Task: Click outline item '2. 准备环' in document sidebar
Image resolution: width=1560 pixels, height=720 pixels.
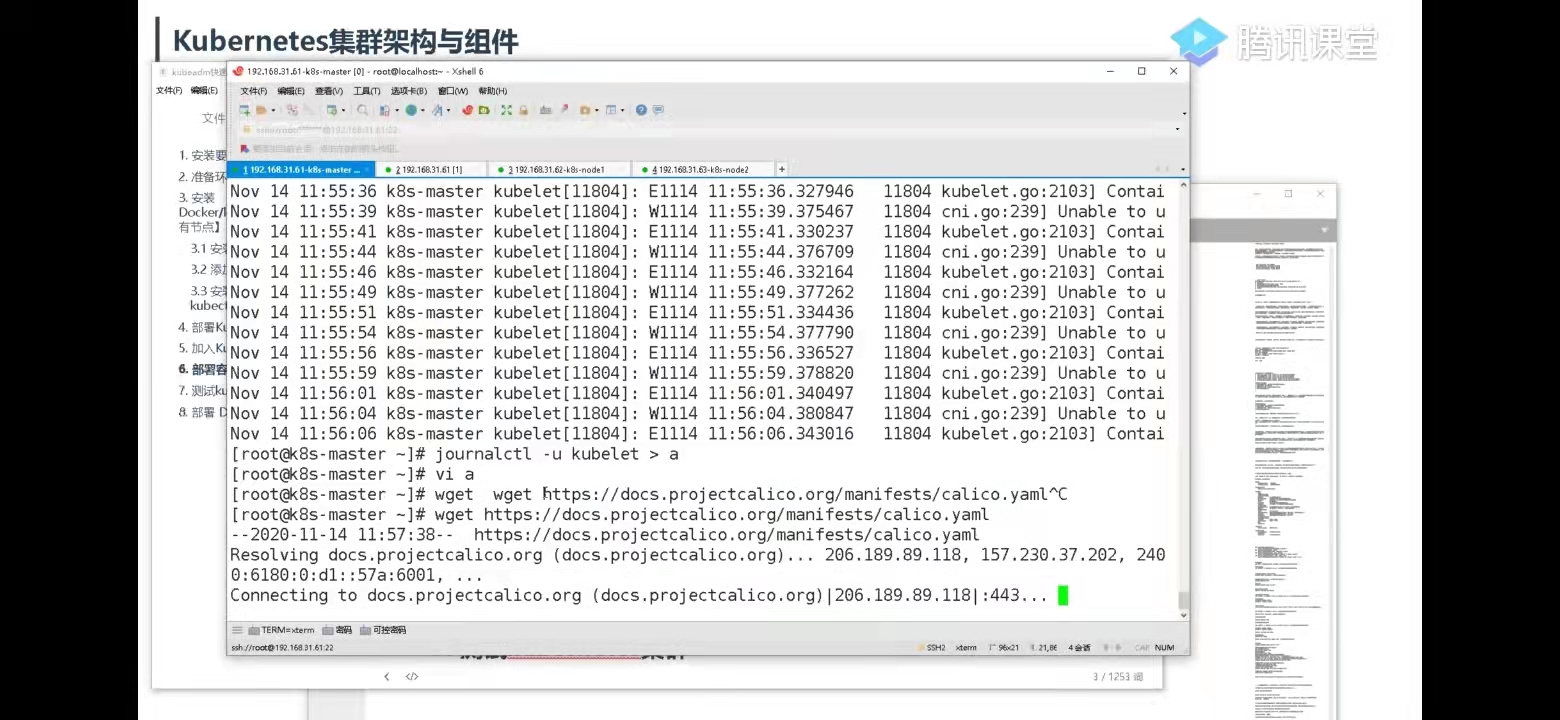Action: click(x=202, y=177)
